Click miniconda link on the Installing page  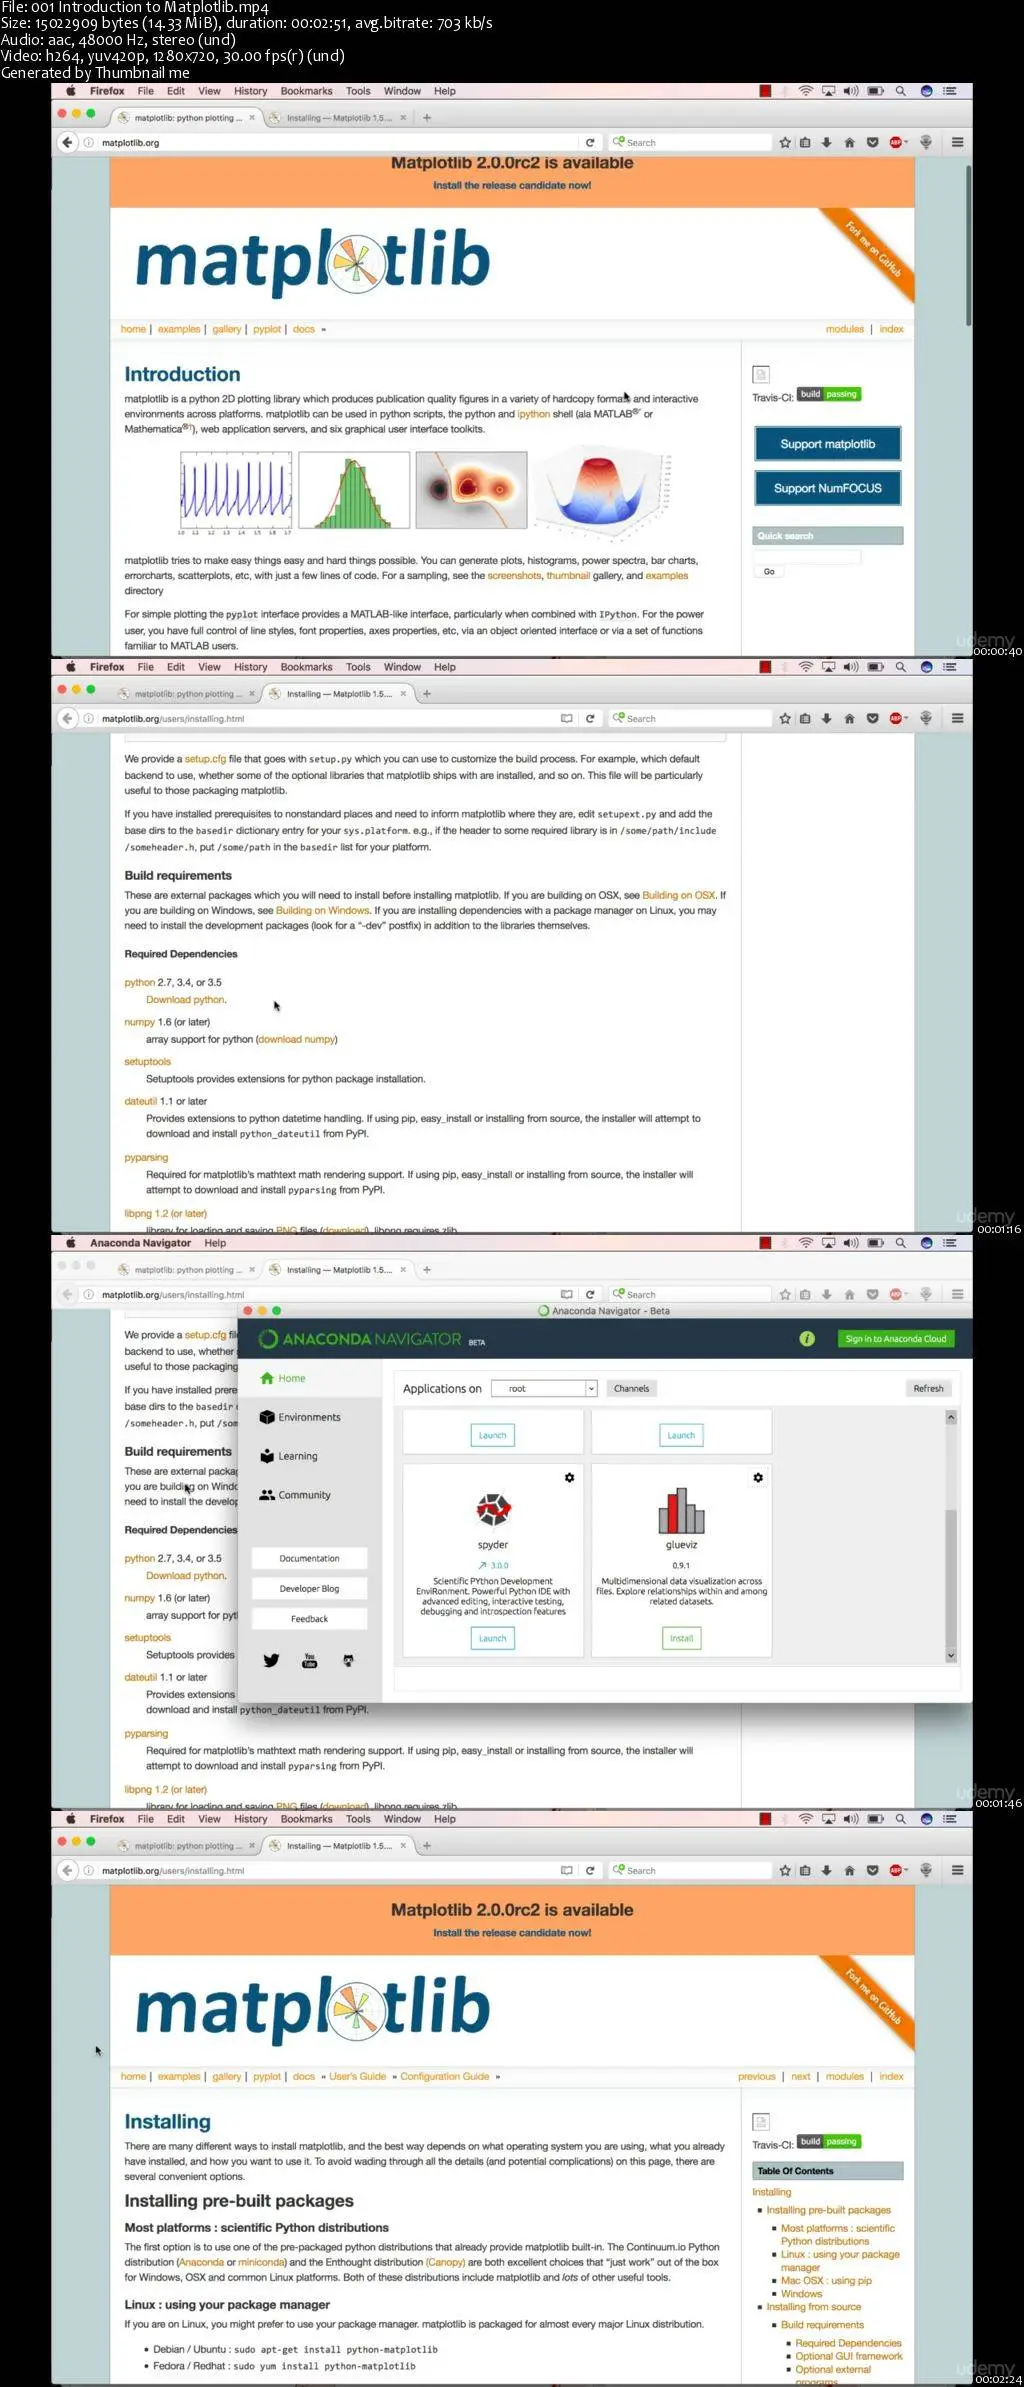click(x=262, y=2262)
